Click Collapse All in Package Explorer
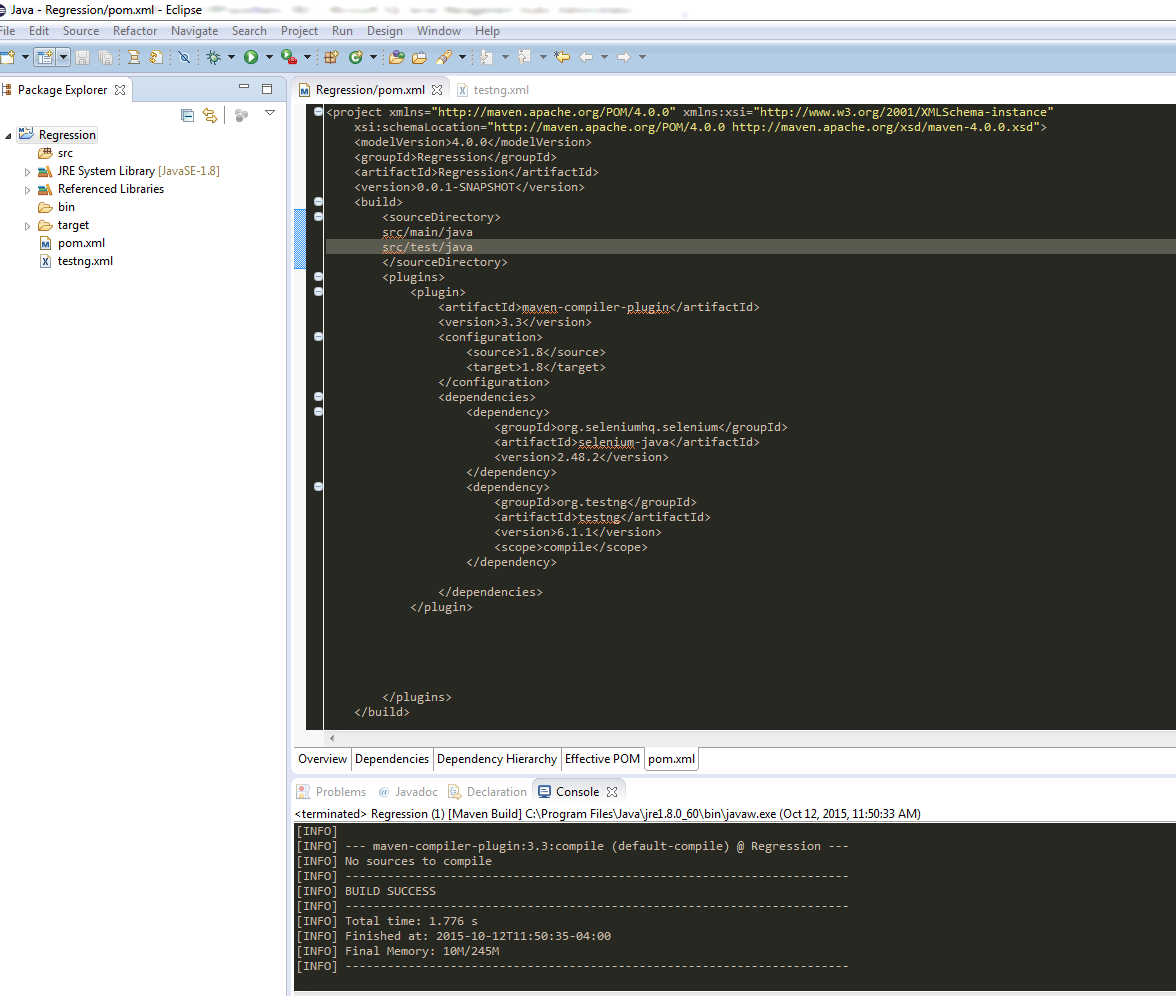Screen dimensions: 1176x996 (x=187, y=116)
